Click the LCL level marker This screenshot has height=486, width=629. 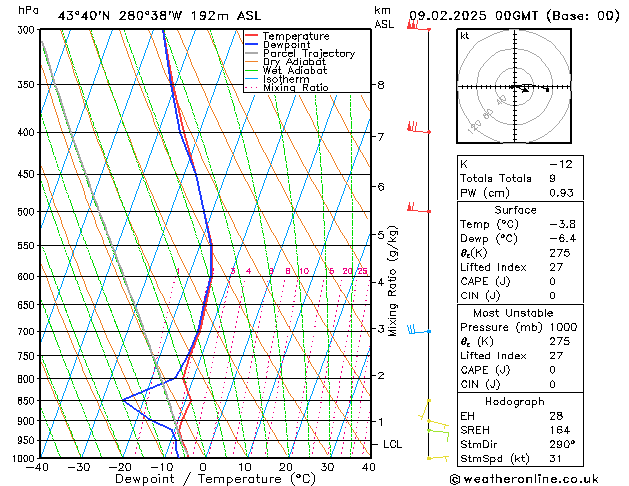pyautogui.click(x=393, y=444)
